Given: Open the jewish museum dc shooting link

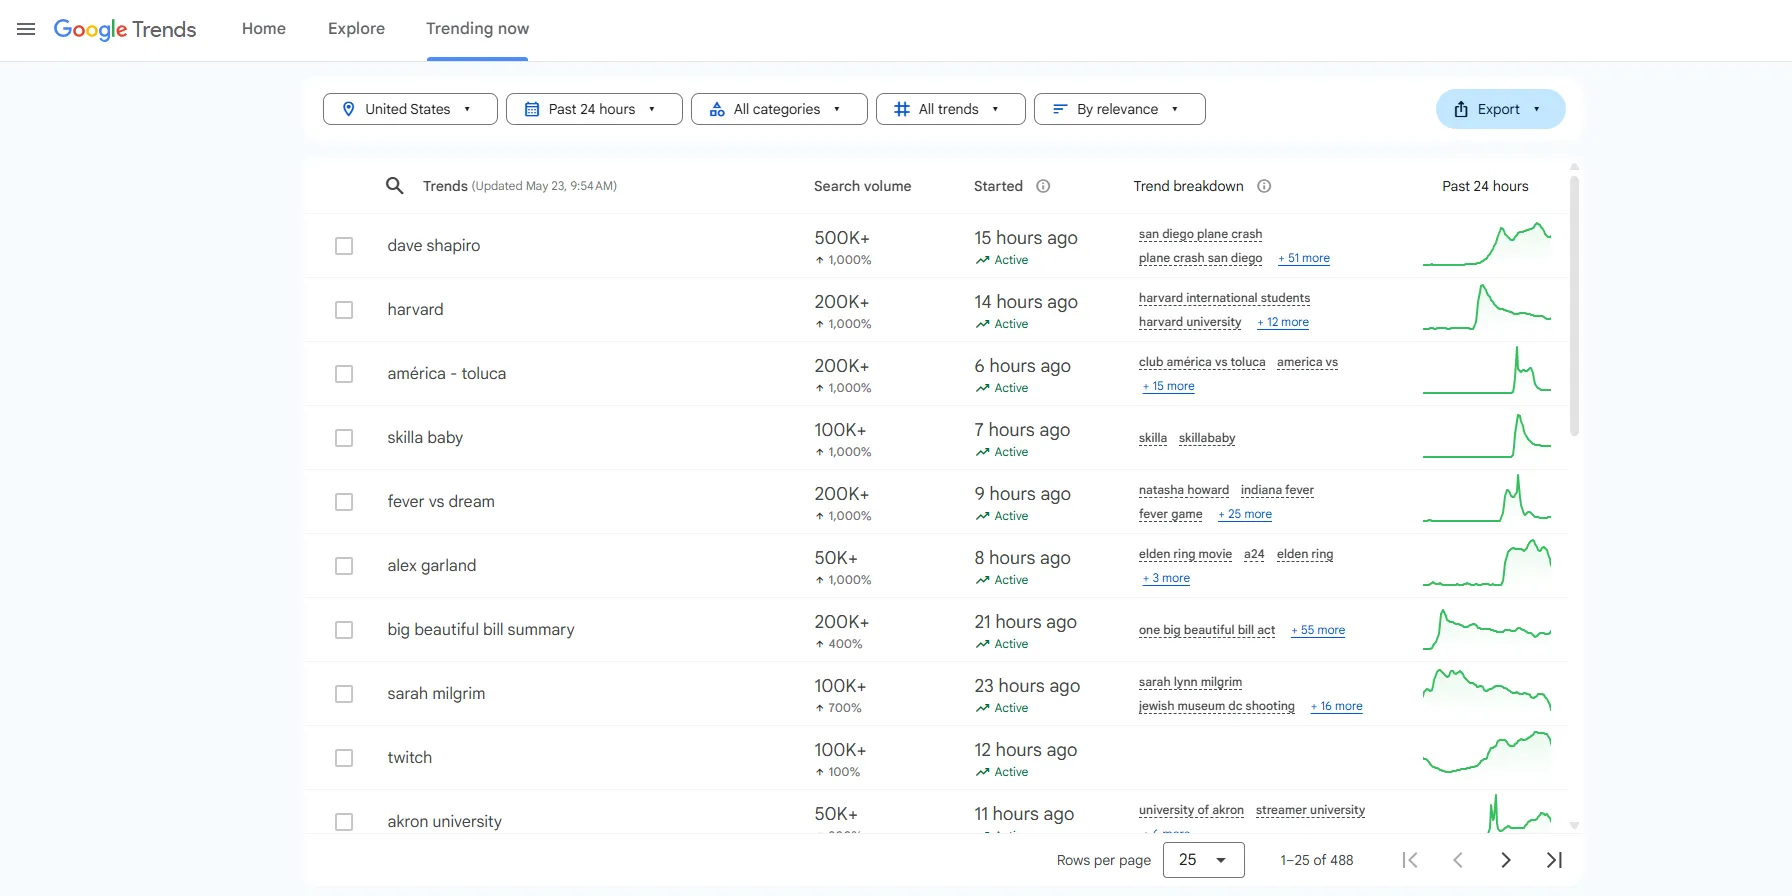Looking at the screenshot, I should pyautogui.click(x=1216, y=706).
